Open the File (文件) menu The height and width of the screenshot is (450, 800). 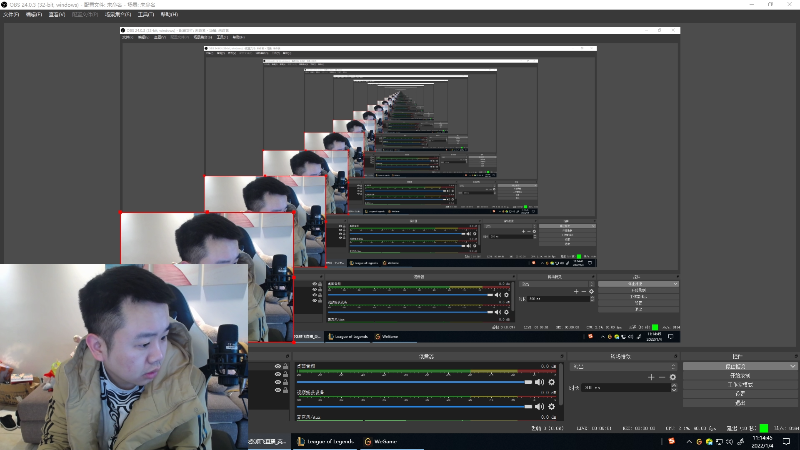pos(11,15)
